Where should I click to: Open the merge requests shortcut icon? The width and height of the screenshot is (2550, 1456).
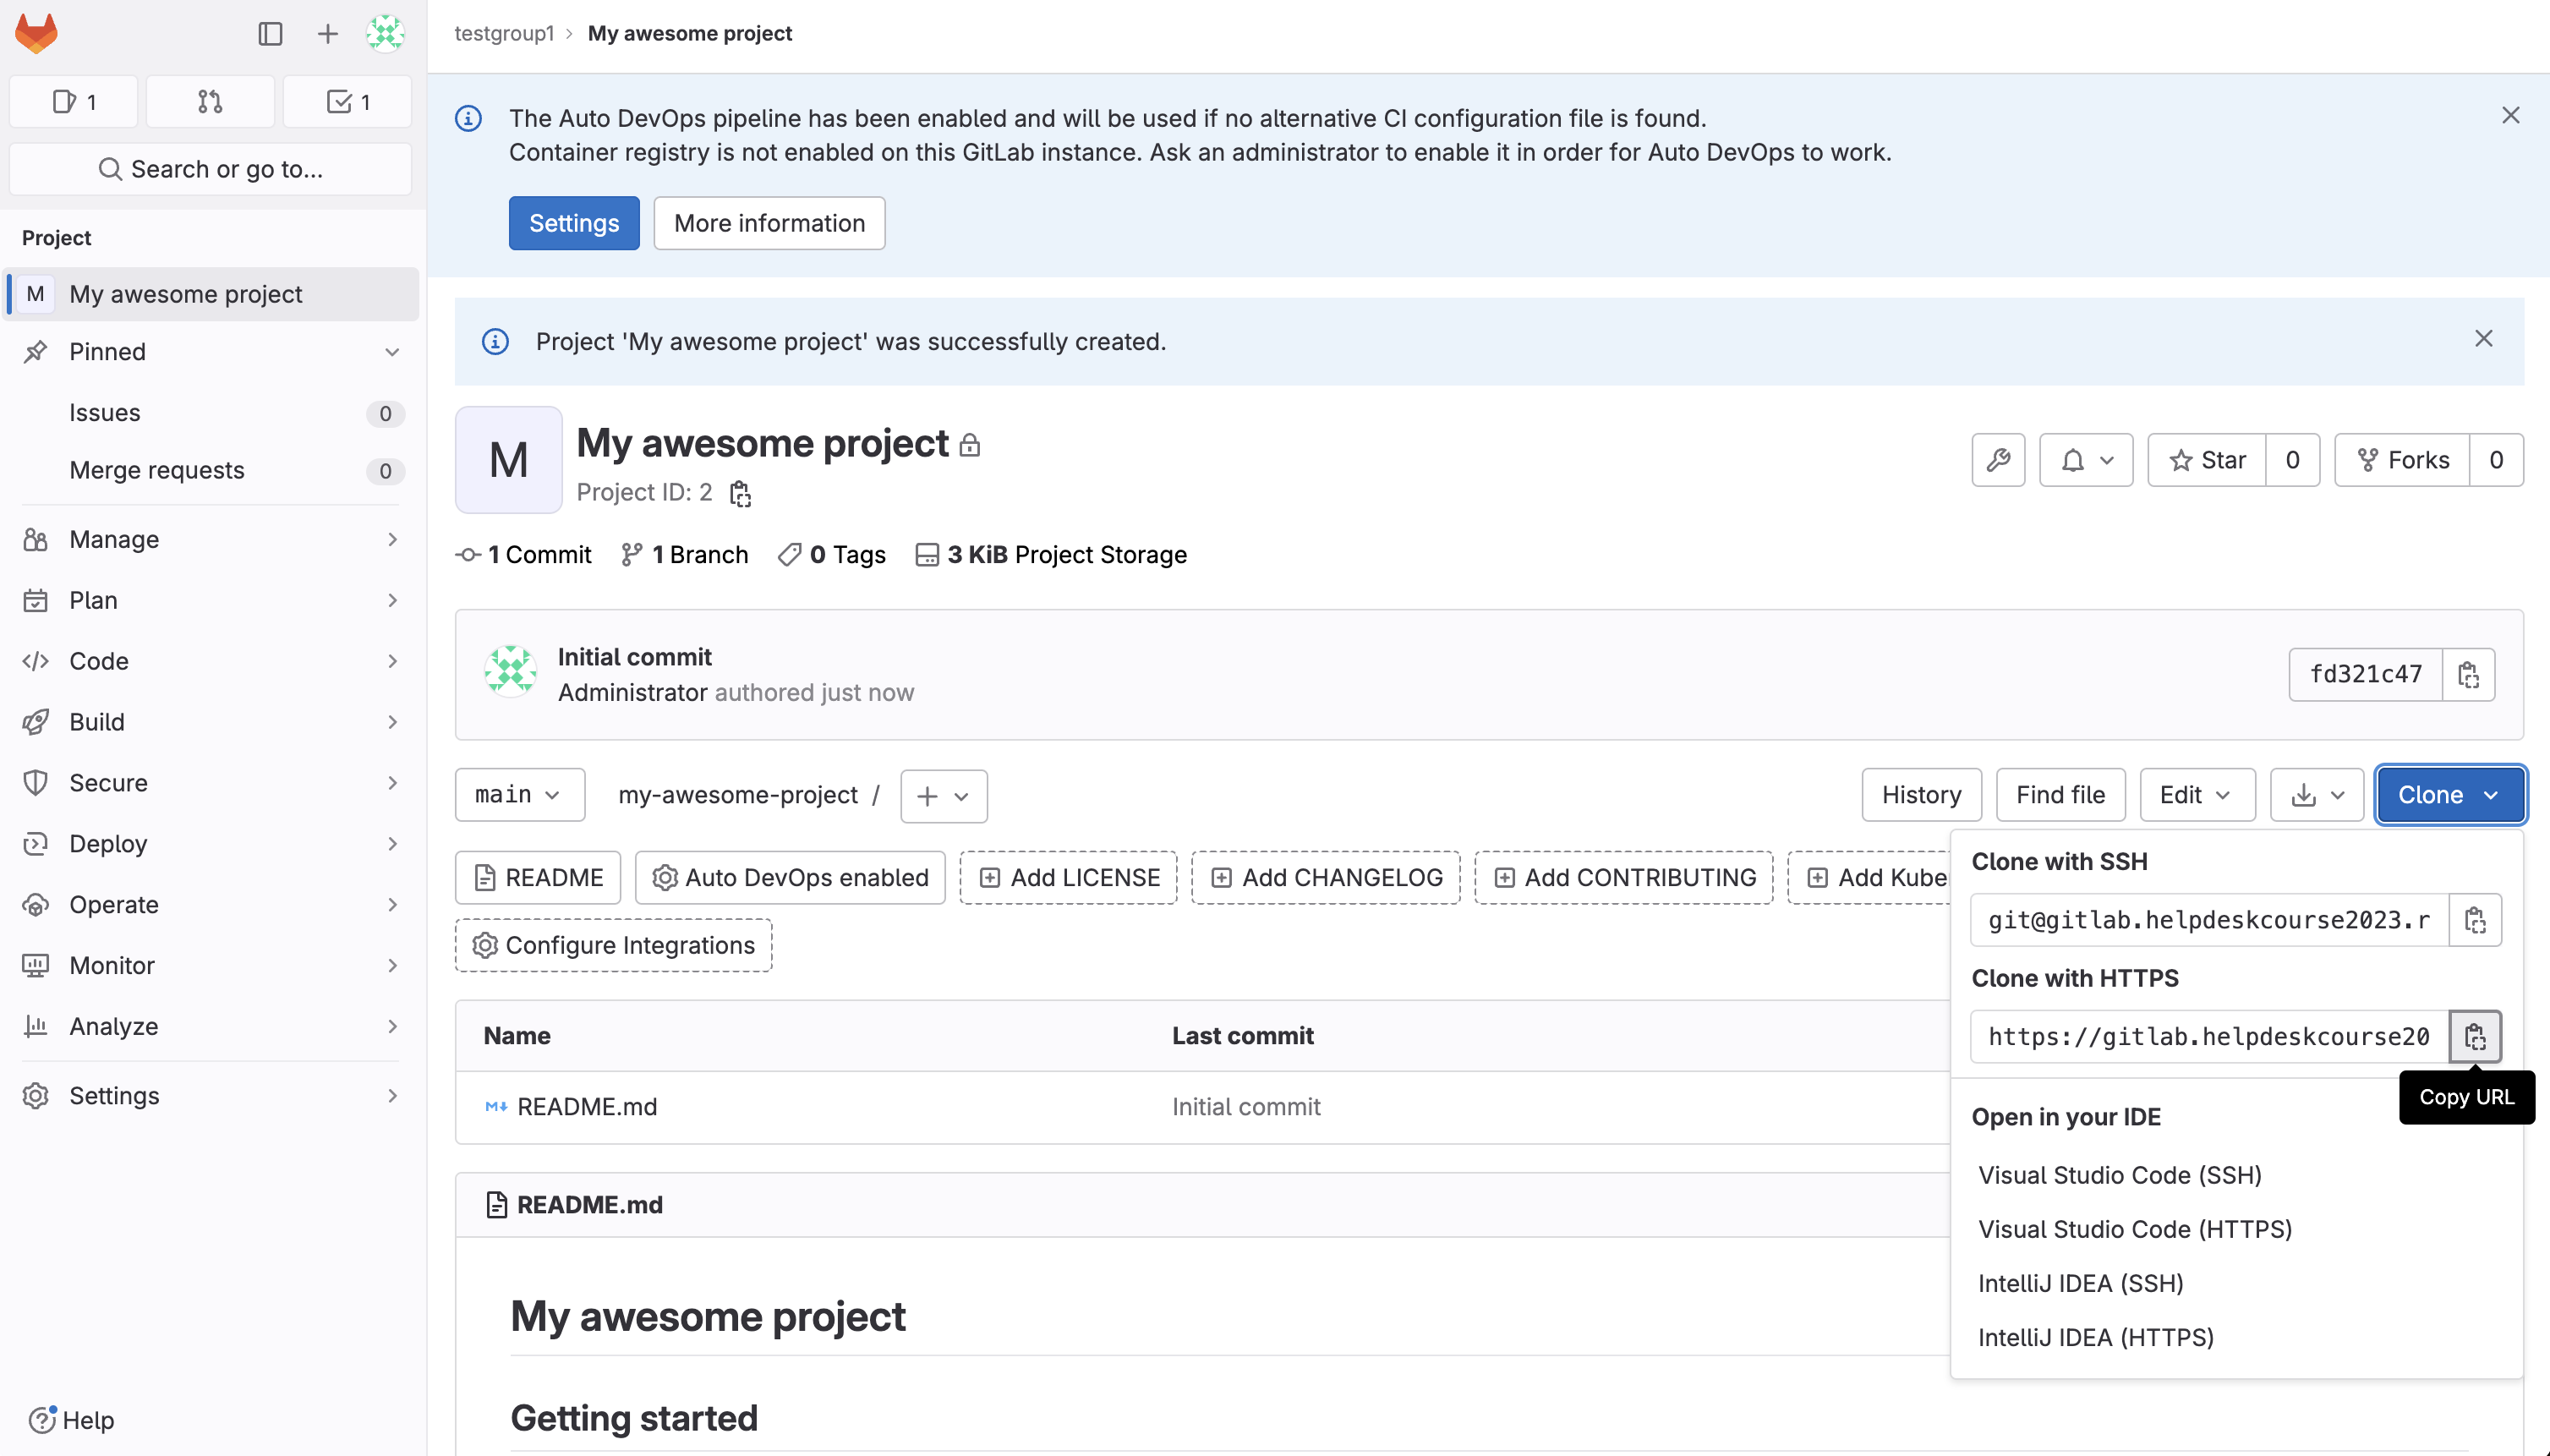210,101
